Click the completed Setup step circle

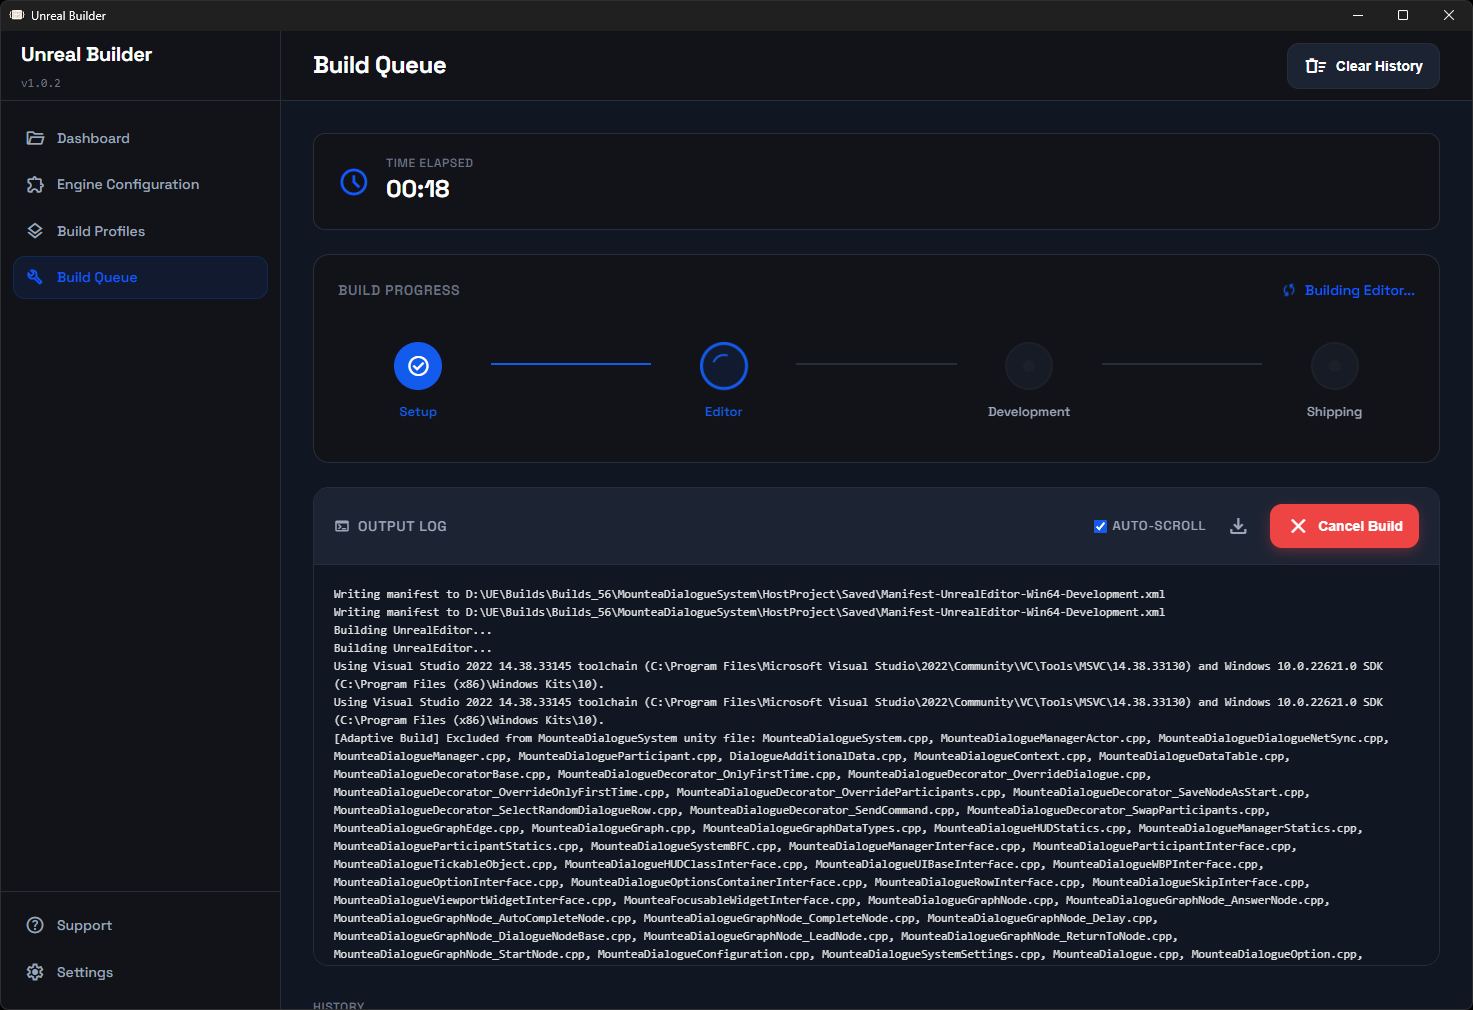coord(418,366)
